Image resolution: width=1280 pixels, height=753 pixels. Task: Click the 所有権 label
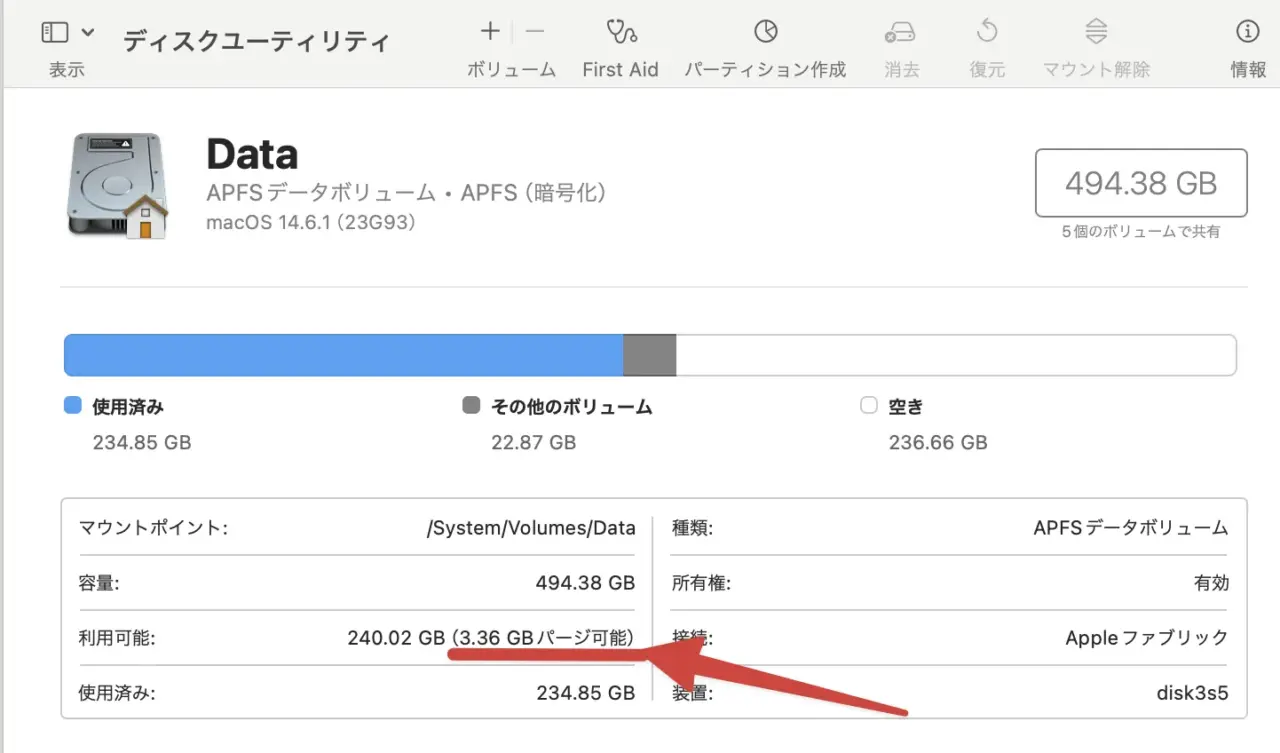pos(702,583)
